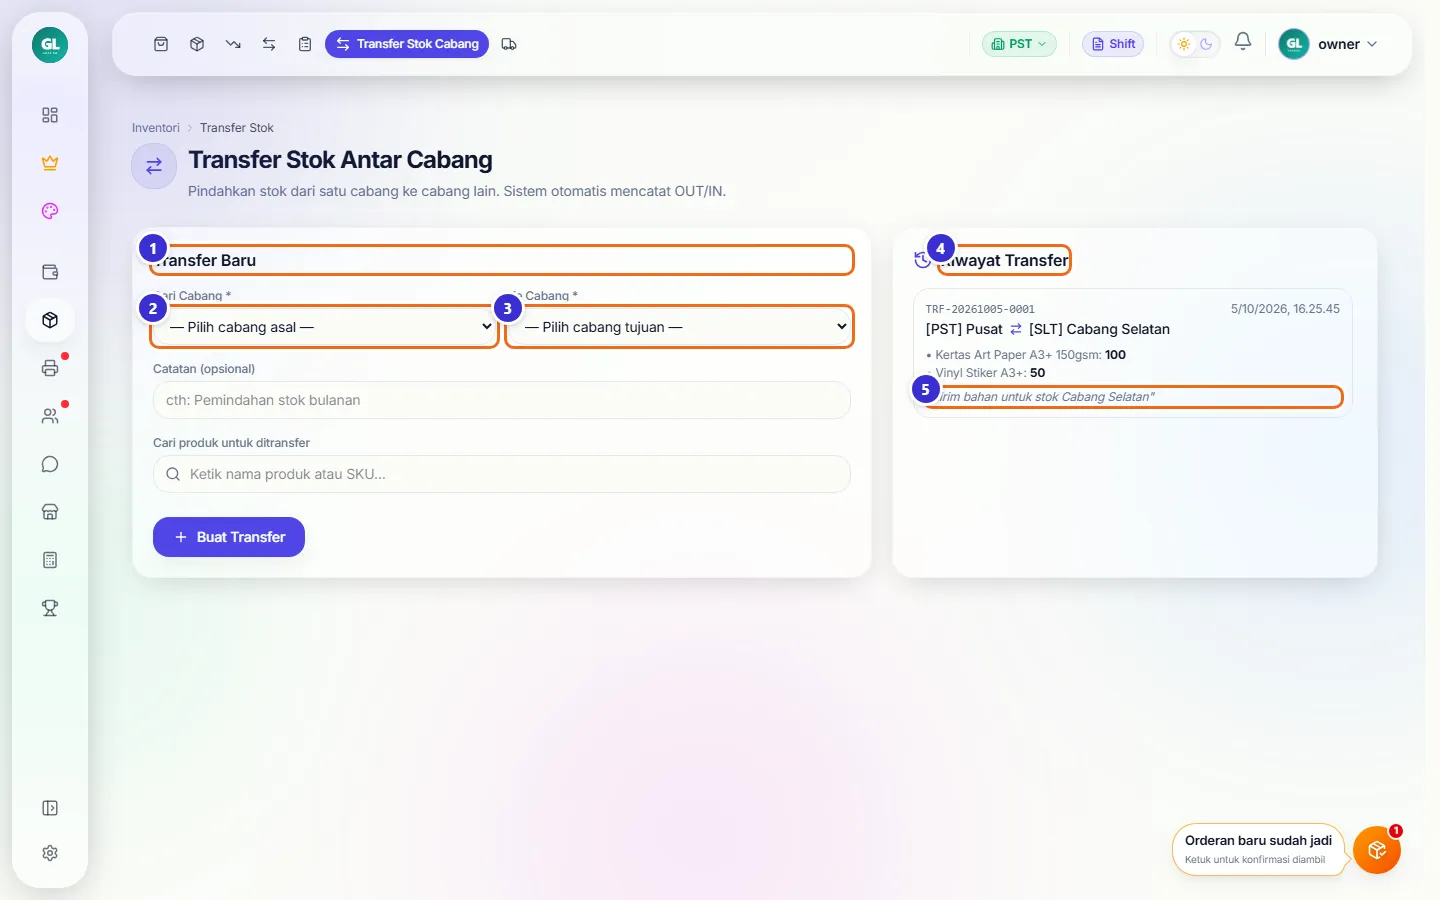
Task: Click the clipboard list icon in top toolbar
Action: pyautogui.click(x=305, y=44)
